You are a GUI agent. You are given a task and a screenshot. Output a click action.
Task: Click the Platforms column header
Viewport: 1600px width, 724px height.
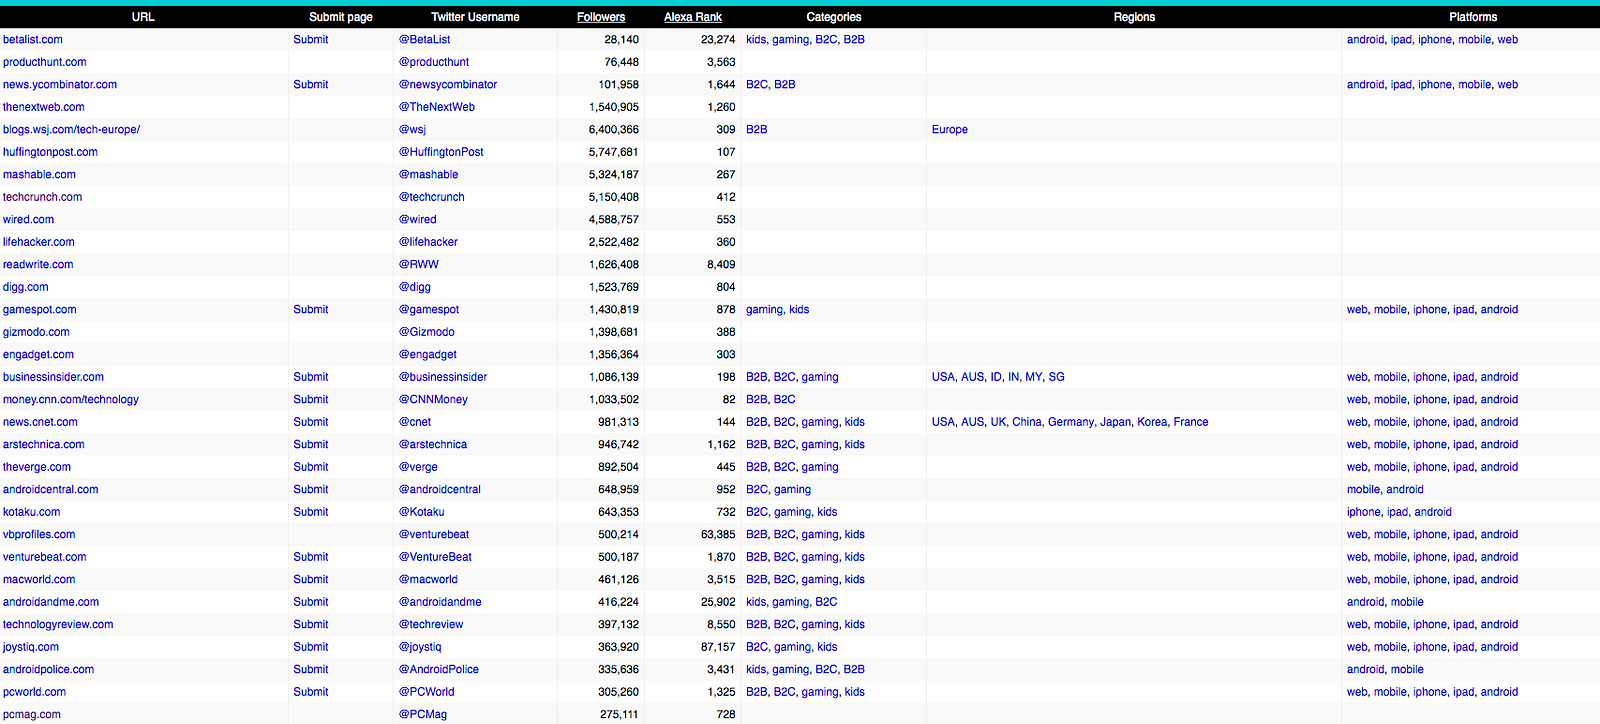[1473, 17]
